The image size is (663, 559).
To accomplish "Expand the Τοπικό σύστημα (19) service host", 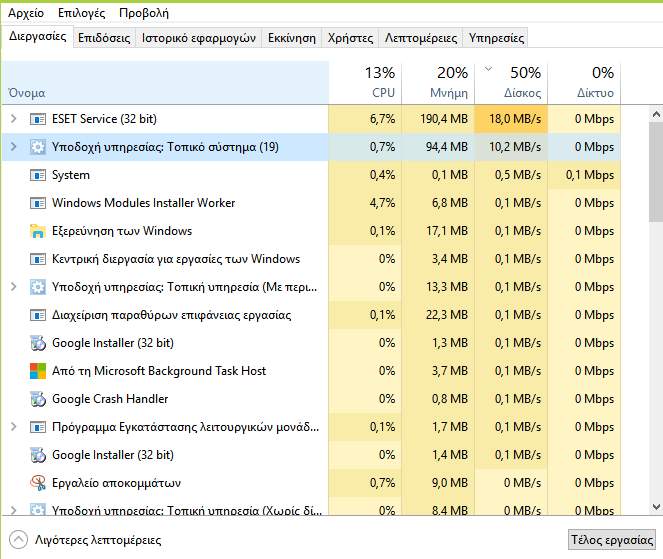I will click(13, 147).
